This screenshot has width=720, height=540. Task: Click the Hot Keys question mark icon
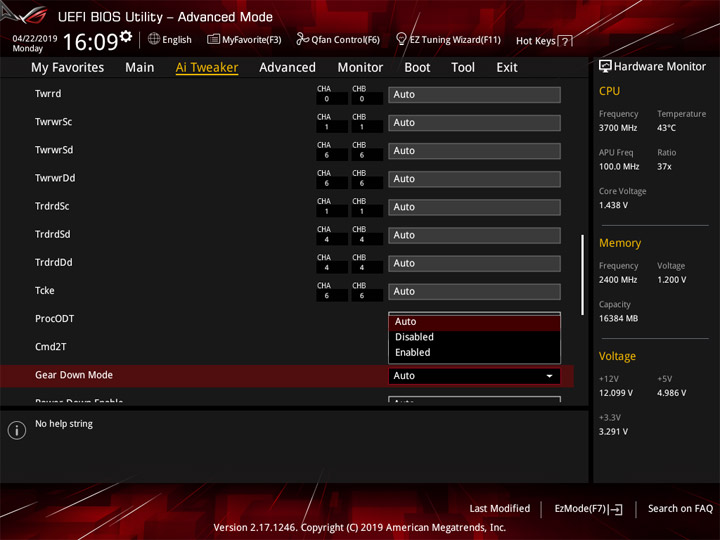click(x=565, y=41)
